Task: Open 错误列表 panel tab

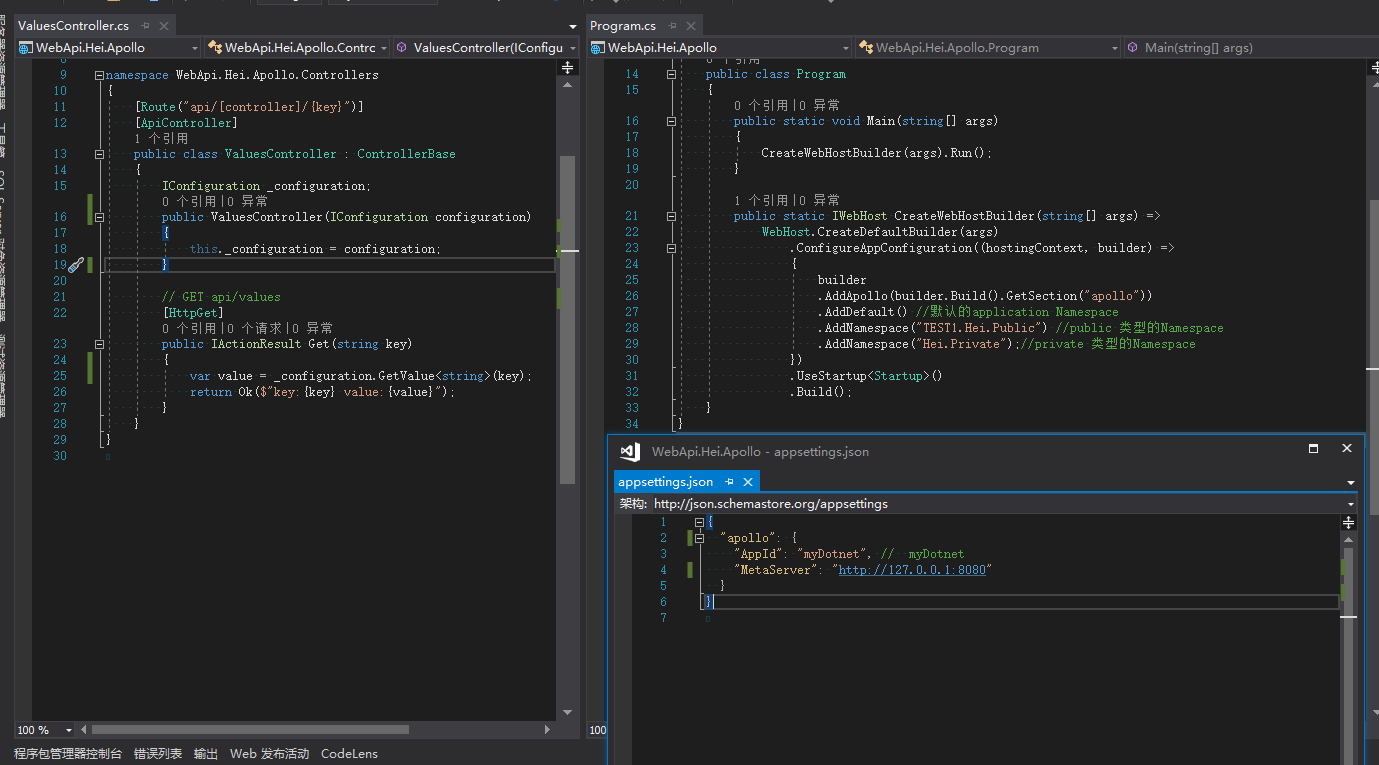Action: (158, 754)
